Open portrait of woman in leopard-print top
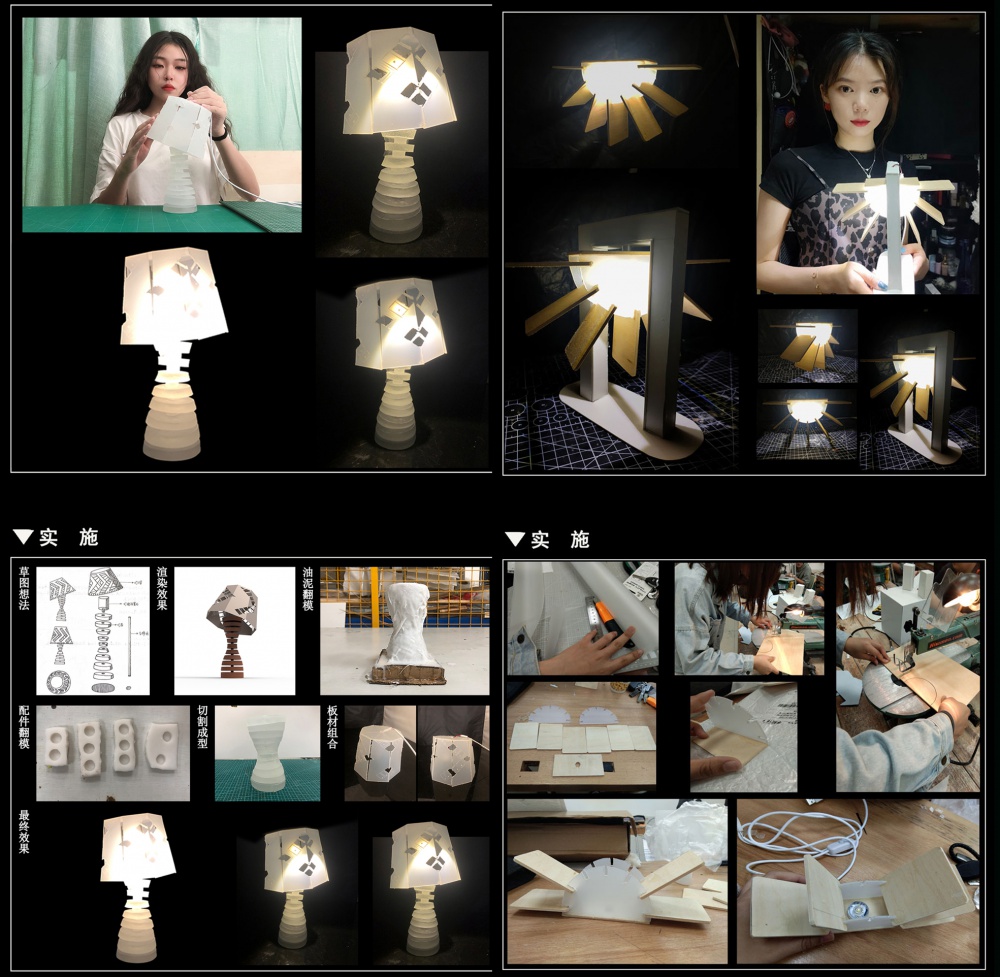1000x977 pixels. pos(868,155)
